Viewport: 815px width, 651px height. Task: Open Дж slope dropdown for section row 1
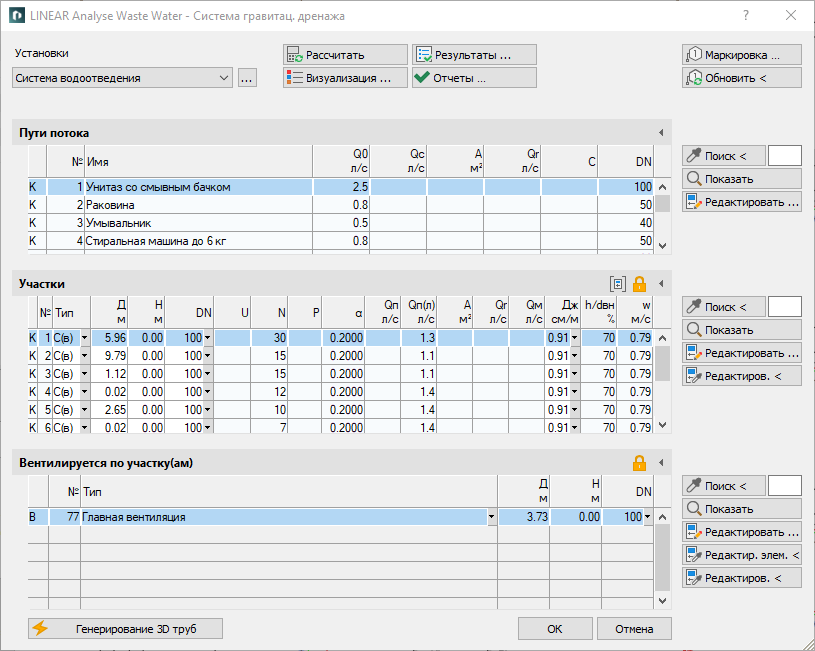575,338
